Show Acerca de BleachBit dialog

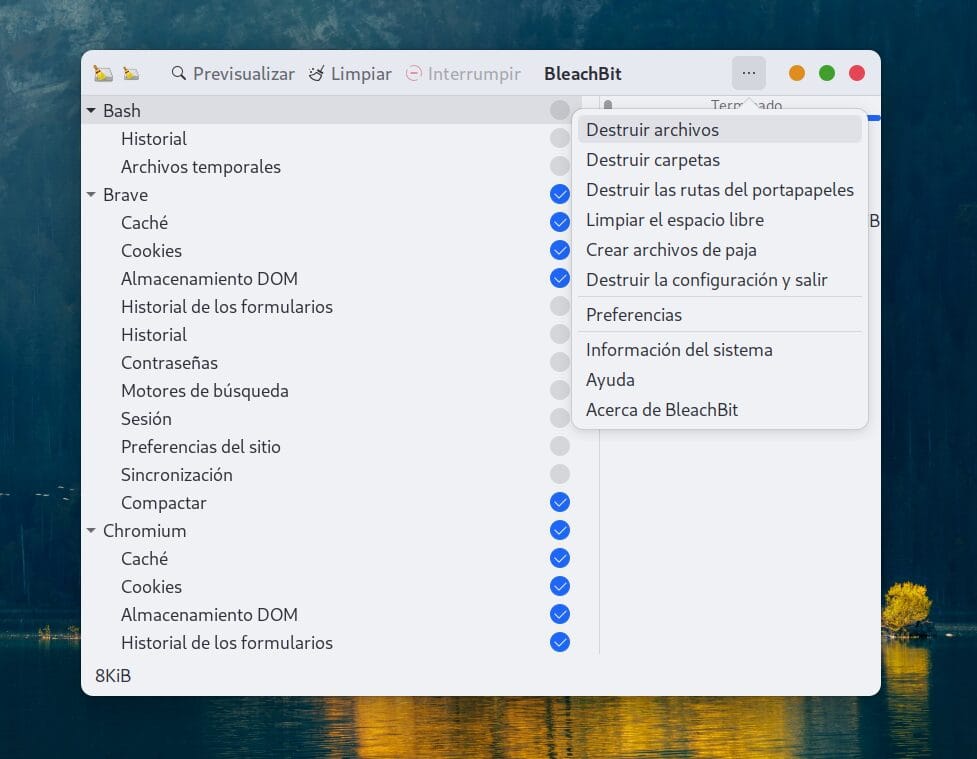coord(720,409)
